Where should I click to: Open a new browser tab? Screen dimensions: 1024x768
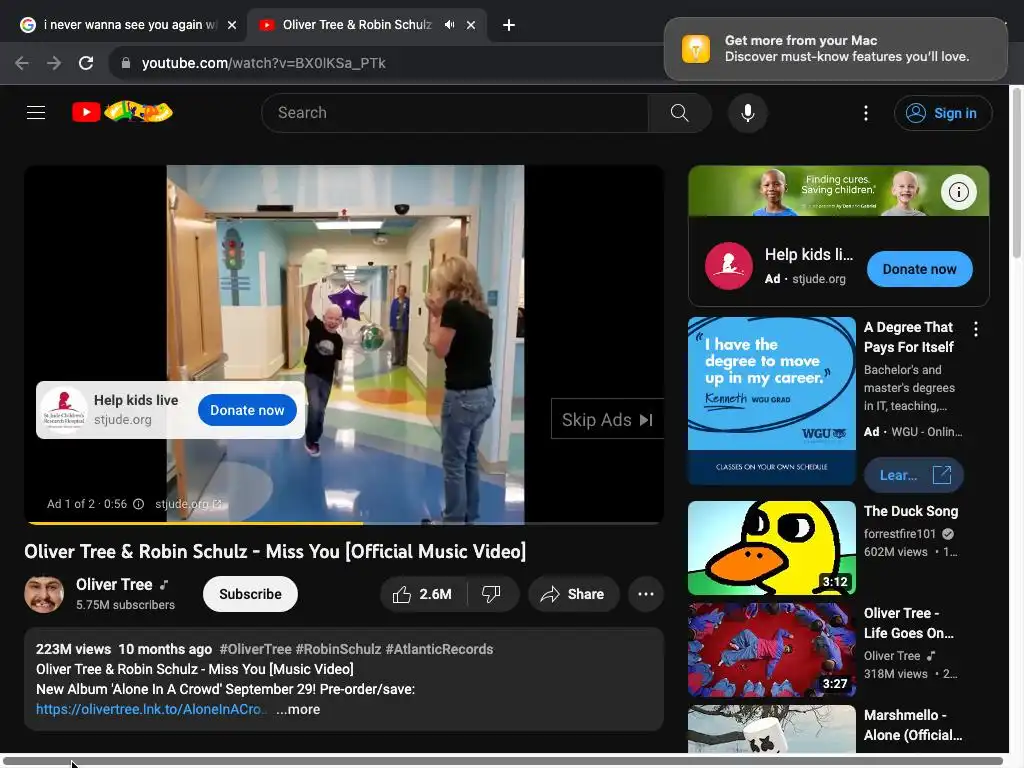509,25
